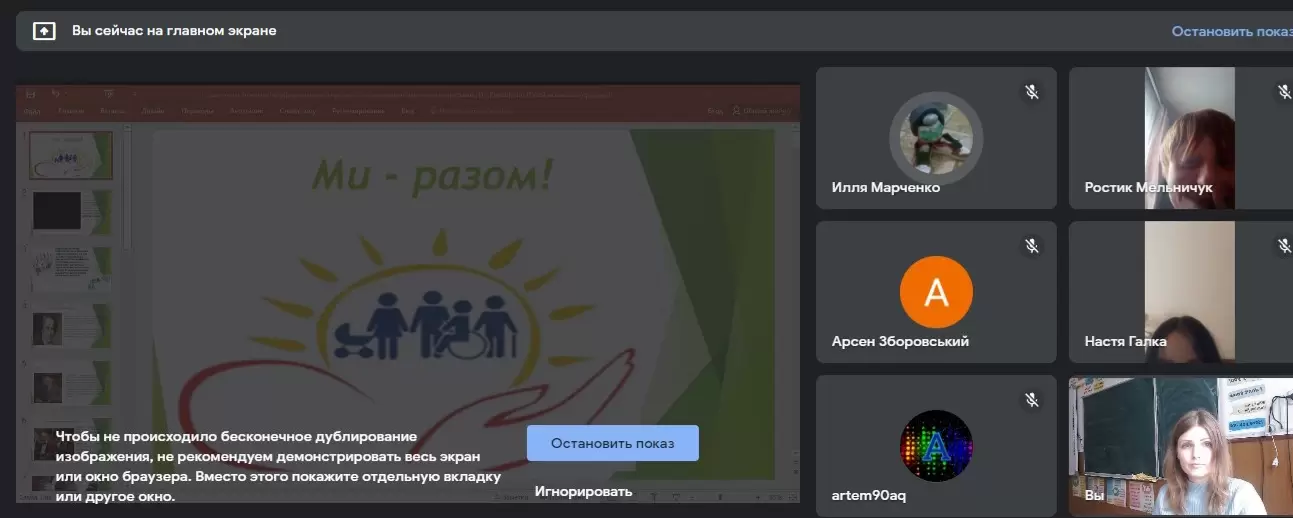This screenshot has width=1293, height=518.
Task: Open the 'Вид' ribbon tab
Action: pyautogui.click(x=407, y=111)
